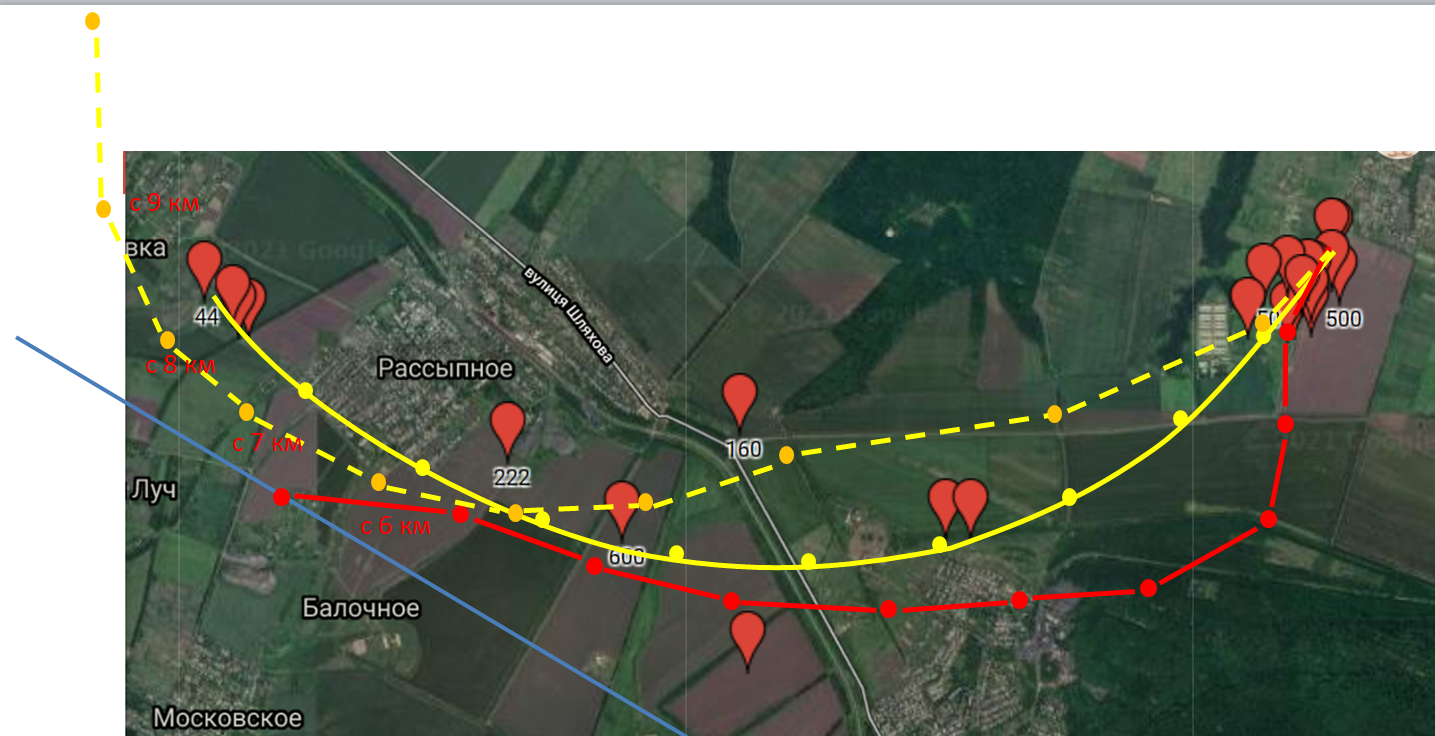The image size is (1435, 736).
Task: Click the 'с 6 км' red label
Action: pos(396,526)
